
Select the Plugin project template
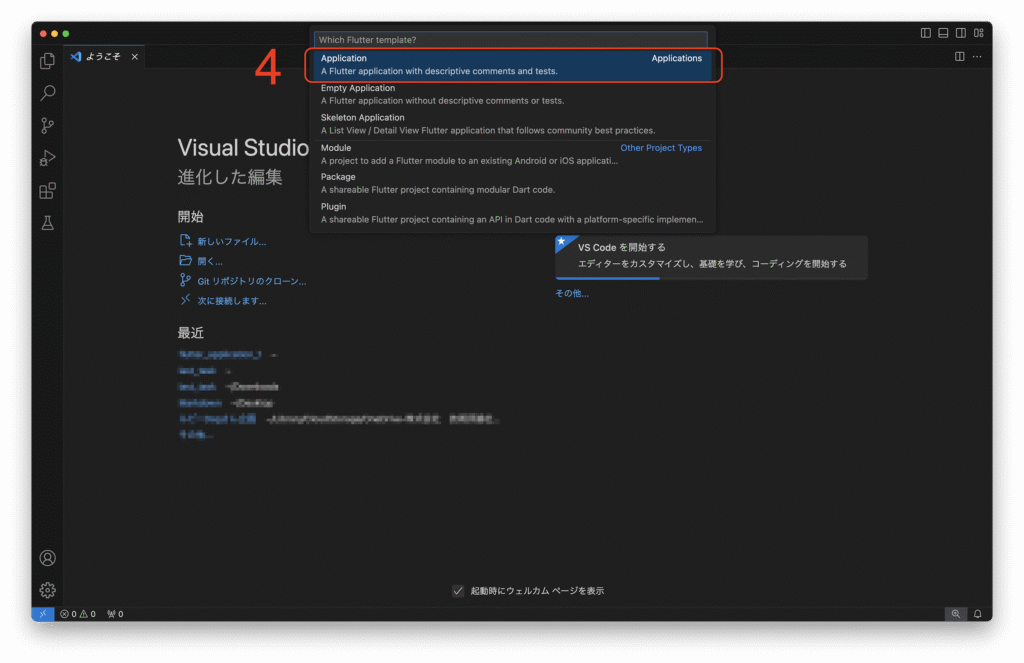[511, 213]
